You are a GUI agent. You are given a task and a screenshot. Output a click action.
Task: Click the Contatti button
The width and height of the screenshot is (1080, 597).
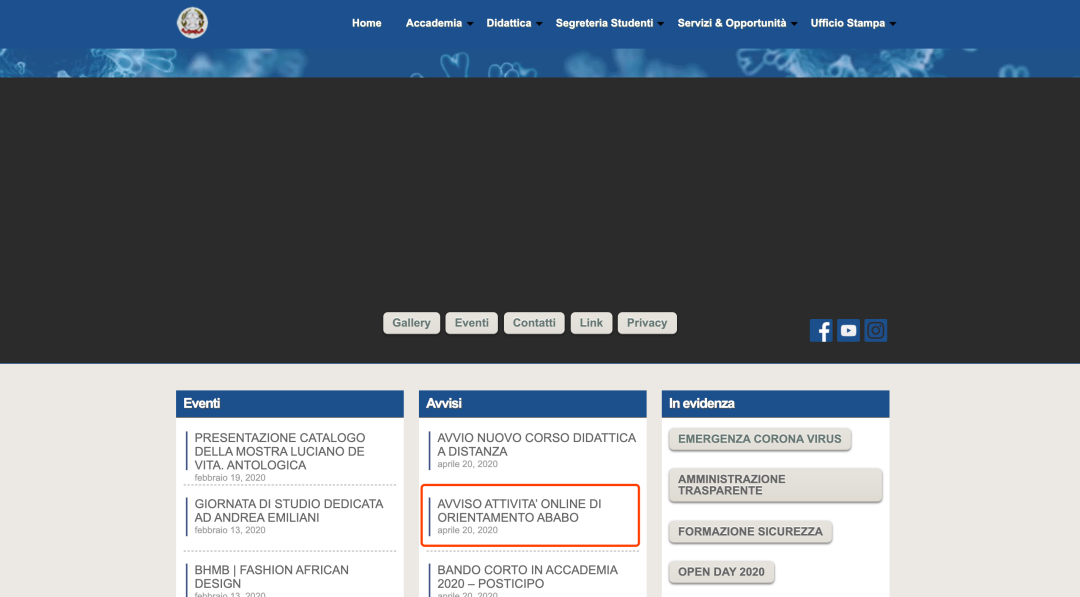(x=534, y=323)
